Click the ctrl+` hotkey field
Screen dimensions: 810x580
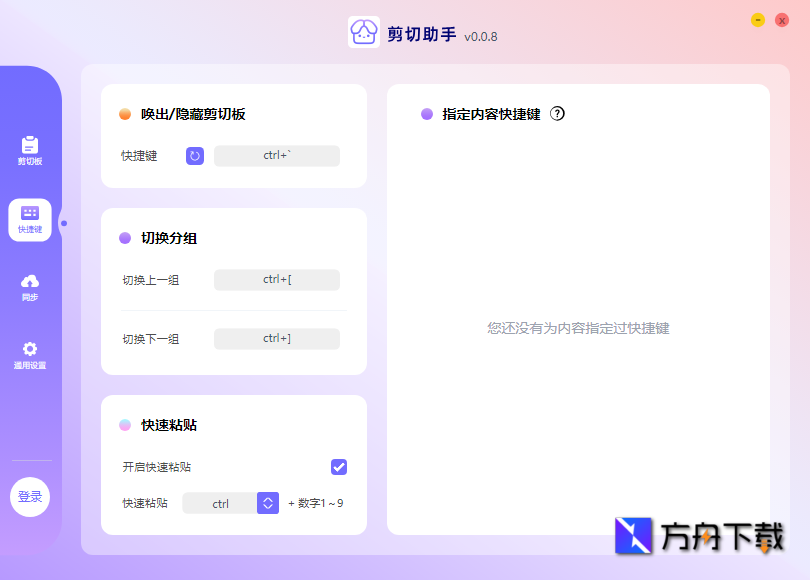pyautogui.click(x=276, y=156)
